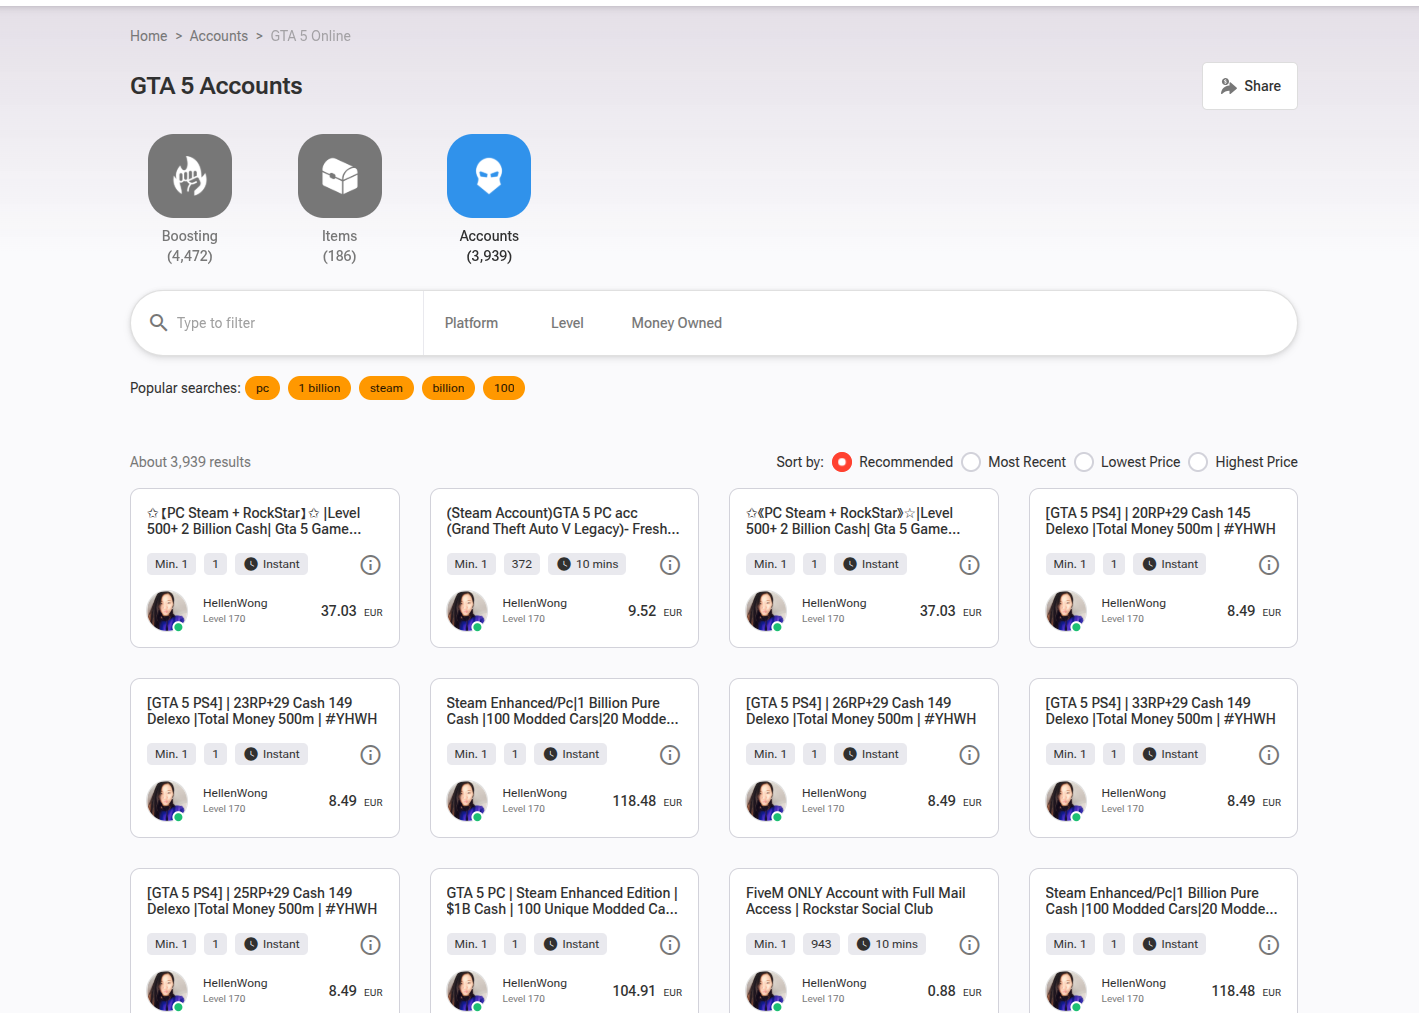Screen dimensions: 1419x1013
Task: Expand the Money Owned filter
Action: [676, 323]
